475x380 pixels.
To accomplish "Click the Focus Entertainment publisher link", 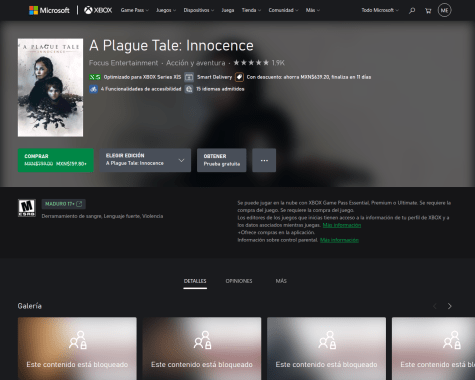I will [123, 63].
